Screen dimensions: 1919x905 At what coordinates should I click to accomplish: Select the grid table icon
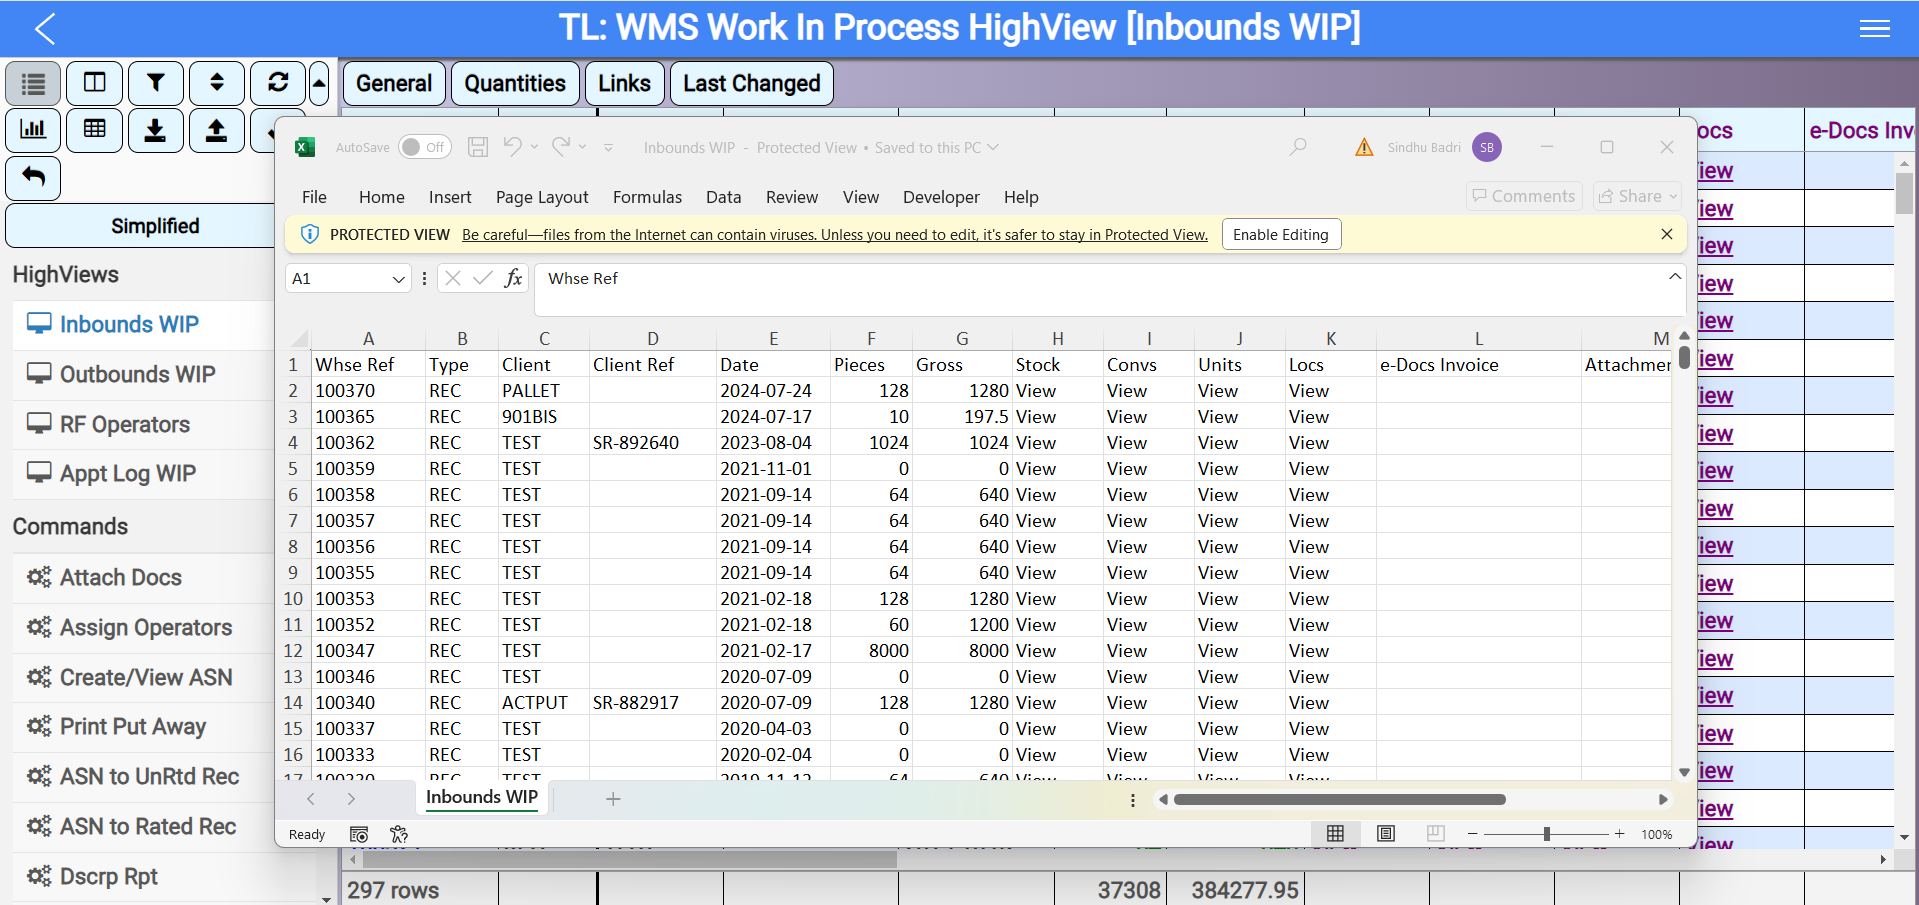pyautogui.click(x=94, y=131)
